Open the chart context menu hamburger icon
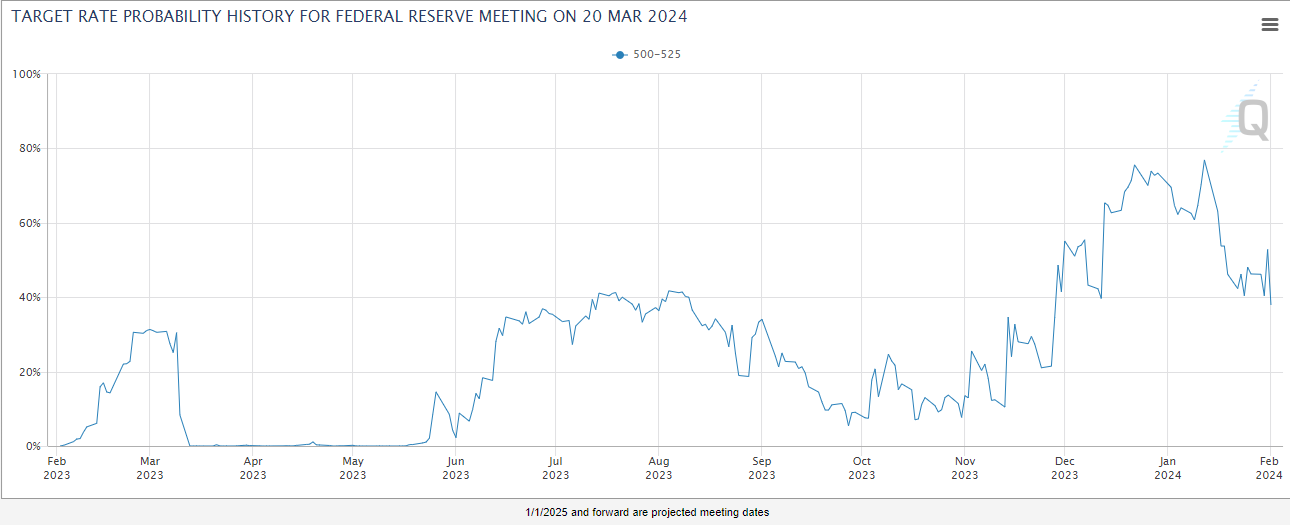 click(x=1269, y=25)
